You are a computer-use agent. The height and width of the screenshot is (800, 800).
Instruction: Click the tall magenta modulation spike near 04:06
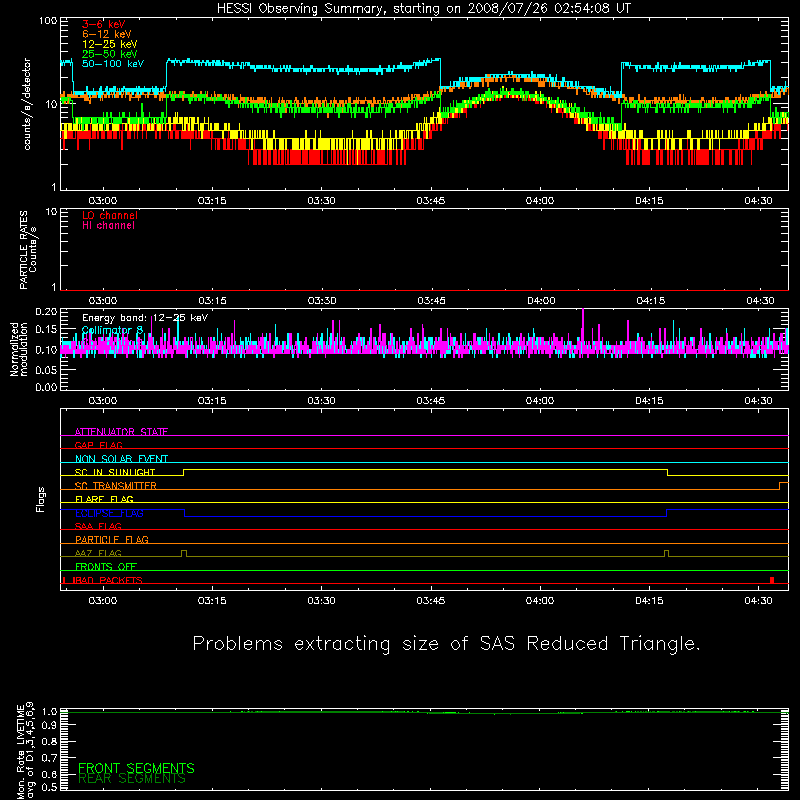click(x=583, y=324)
